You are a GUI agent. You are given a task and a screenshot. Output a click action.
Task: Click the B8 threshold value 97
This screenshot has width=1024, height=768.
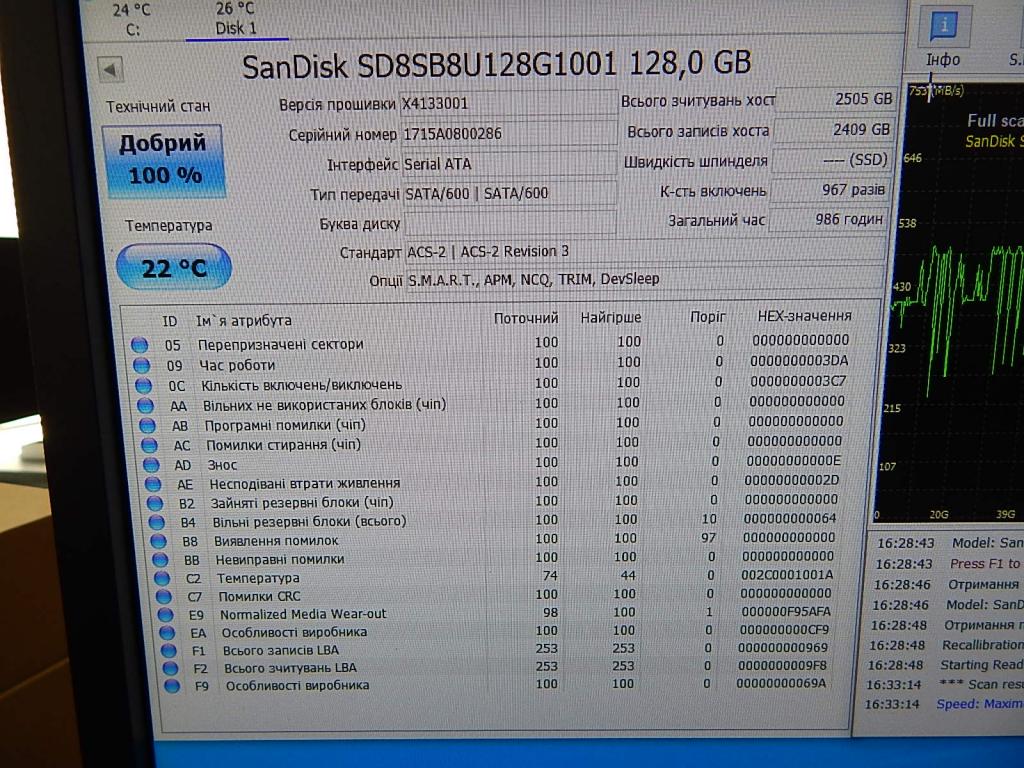tap(709, 537)
